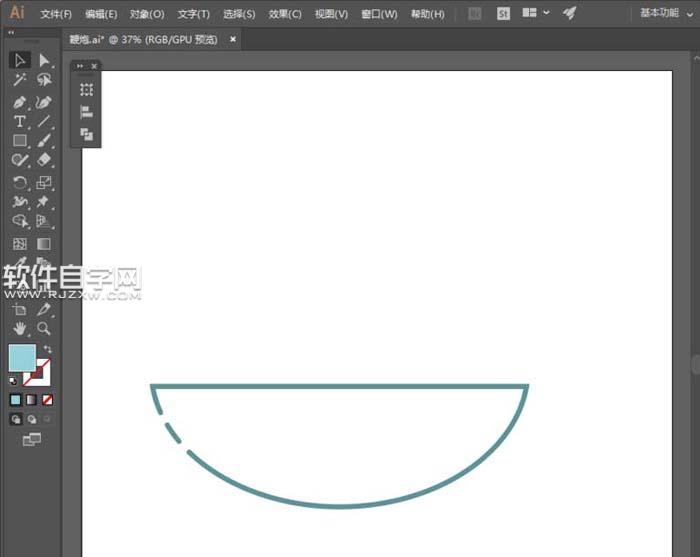Switch paint mode to Gradient
Screen dimensions: 700x557
(31, 399)
